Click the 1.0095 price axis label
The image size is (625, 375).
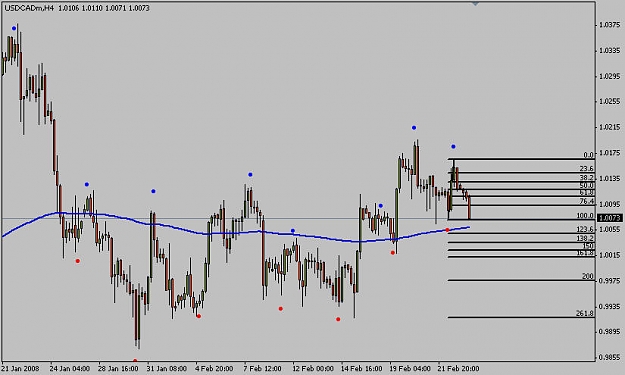coord(610,204)
